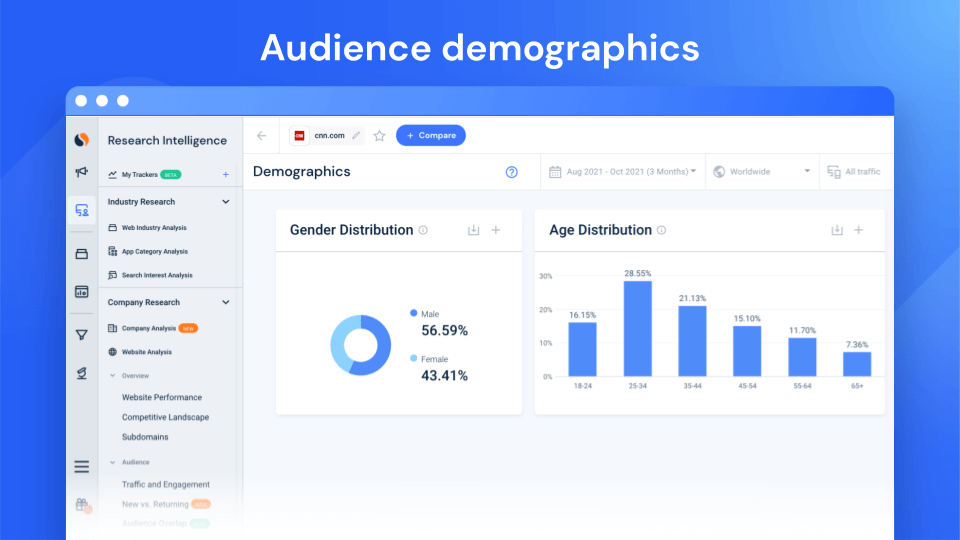The height and width of the screenshot is (540, 960).
Task: Go back using the left arrow
Action: (x=261, y=135)
